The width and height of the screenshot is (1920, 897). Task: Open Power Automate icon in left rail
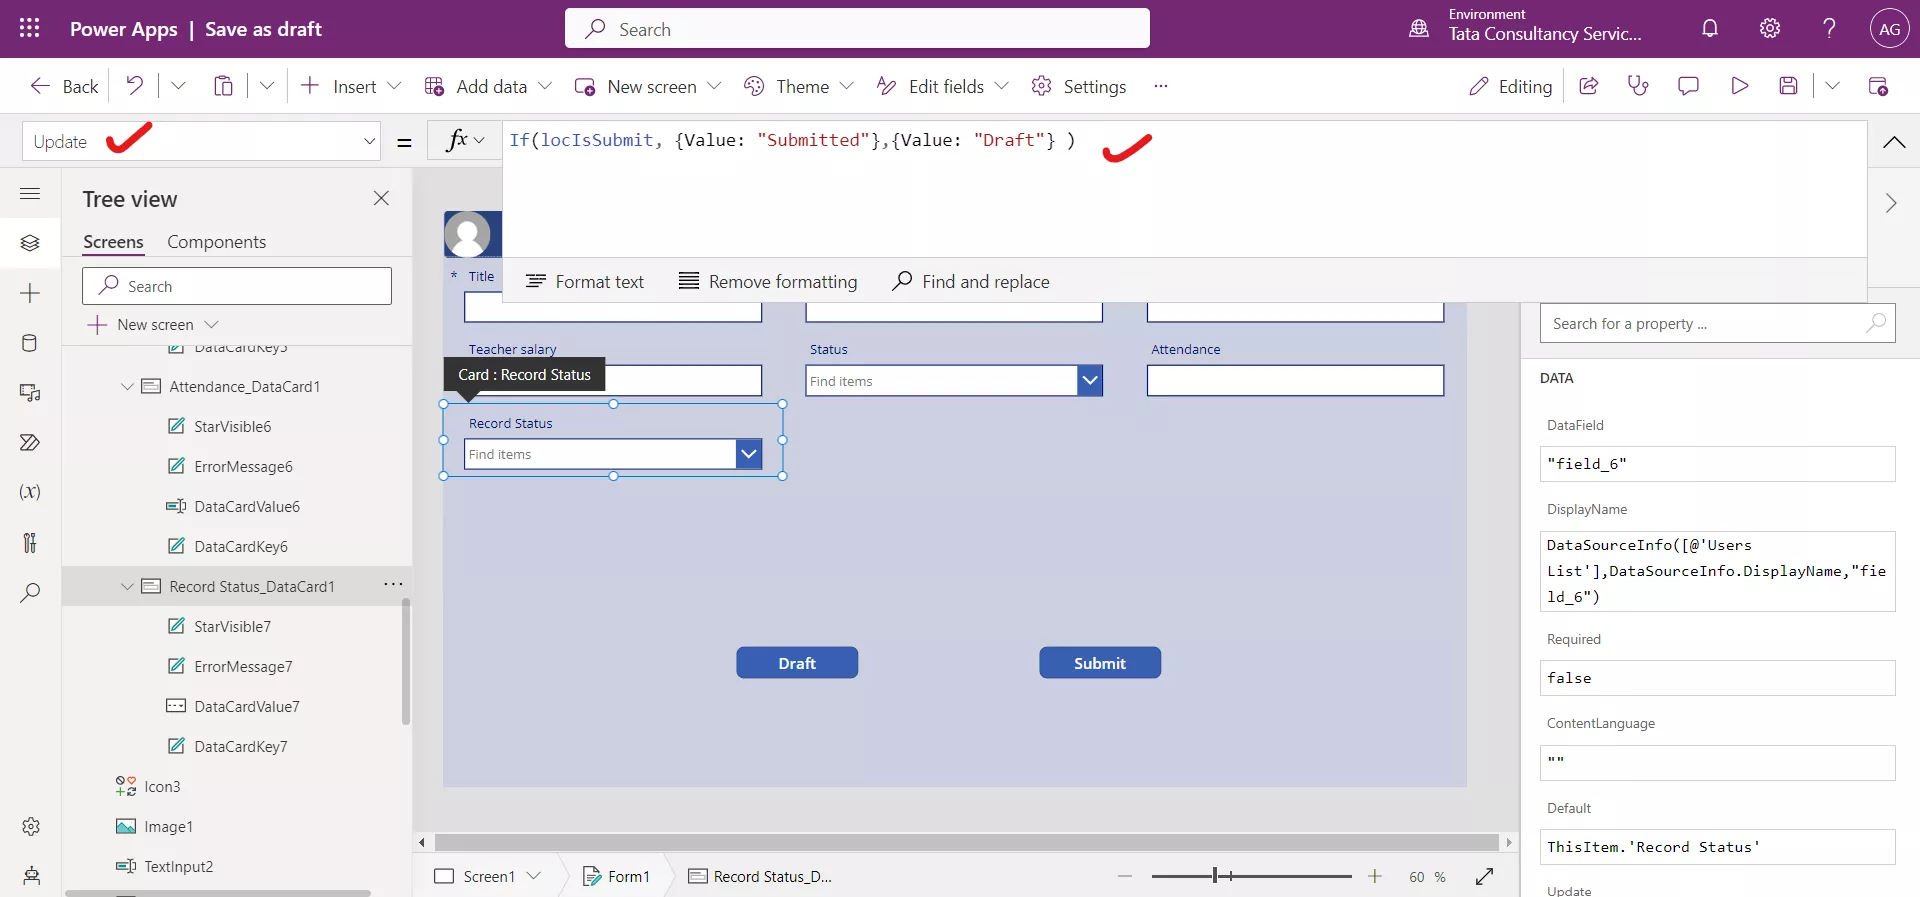click(x=30, y=442)
